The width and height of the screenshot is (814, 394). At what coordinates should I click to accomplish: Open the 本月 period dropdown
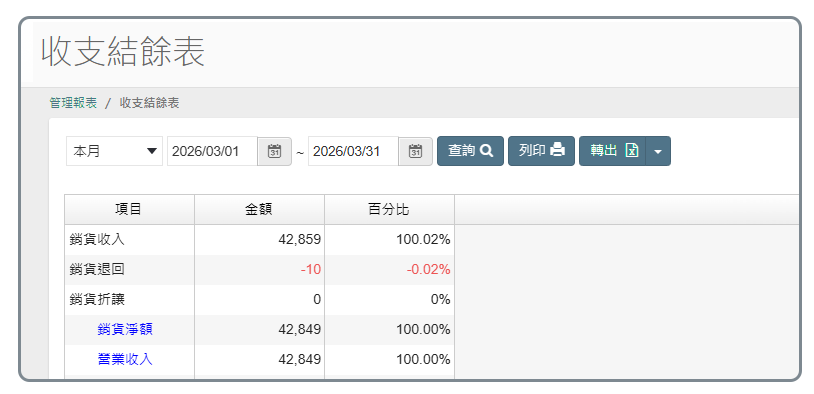[114, 151]
